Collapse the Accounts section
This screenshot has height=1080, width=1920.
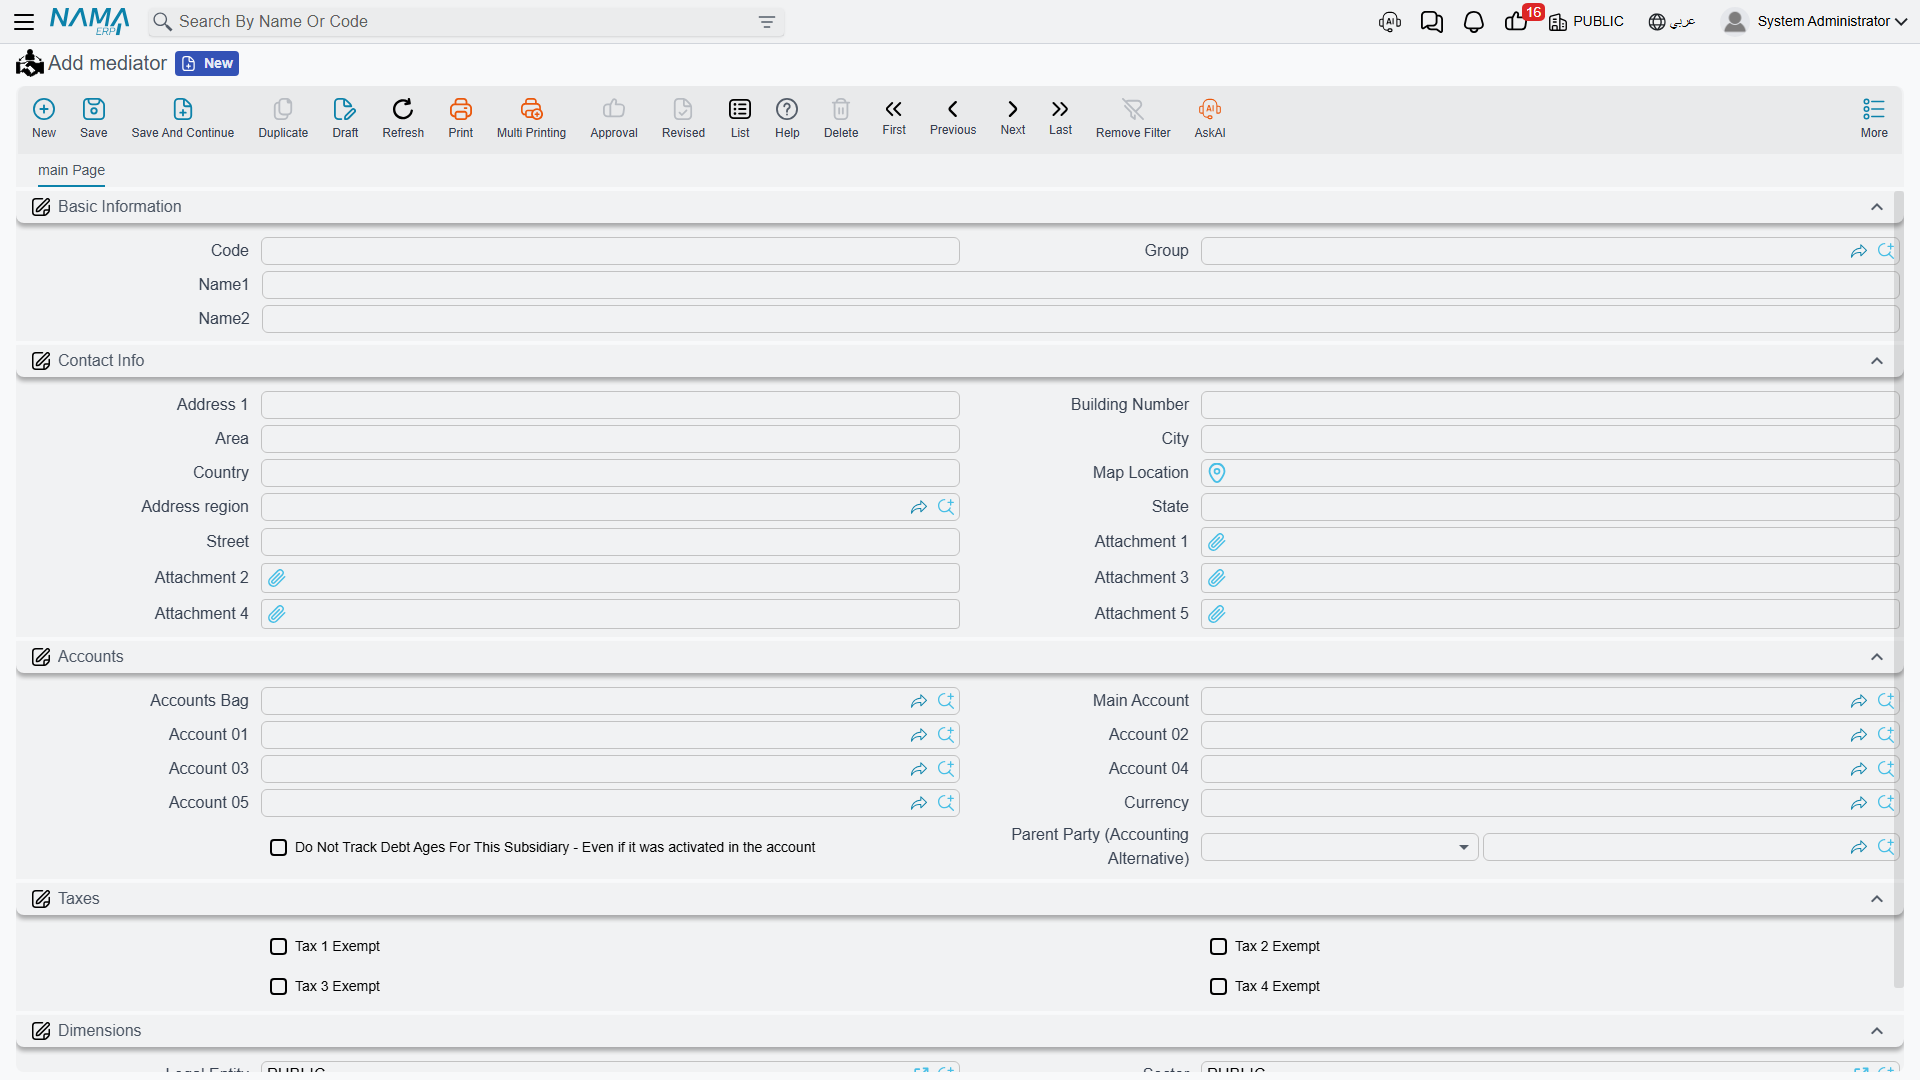(1877, 657)
